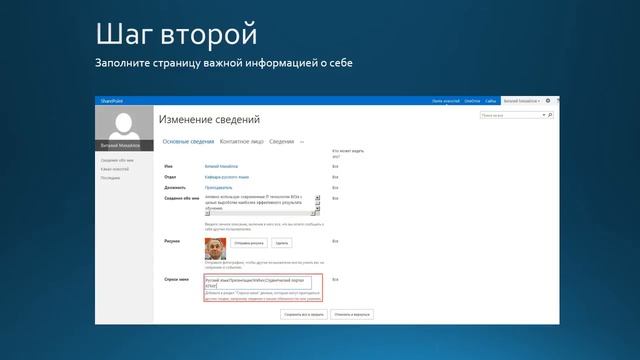The width and height of the screenshot is (640, 360).
Task: Select Сведения обо мне in the sidebar
Action: 117,160
